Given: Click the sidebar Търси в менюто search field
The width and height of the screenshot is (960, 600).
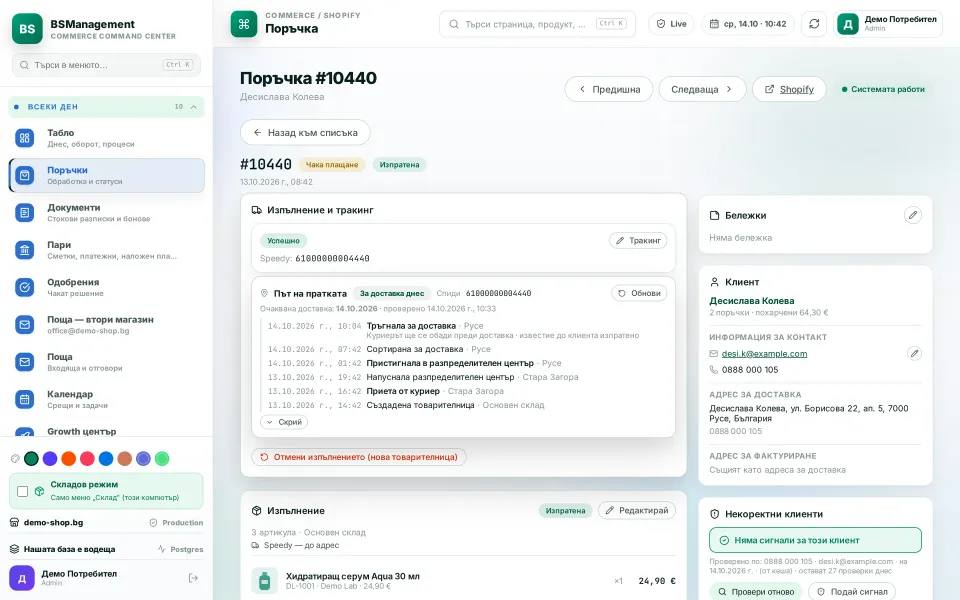Looking at the screenshot, I should click(107, 65).
